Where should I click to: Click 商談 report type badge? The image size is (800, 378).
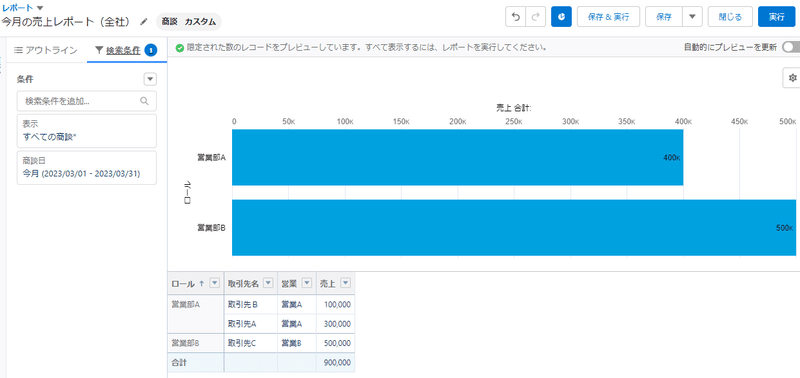pos(169,22)
